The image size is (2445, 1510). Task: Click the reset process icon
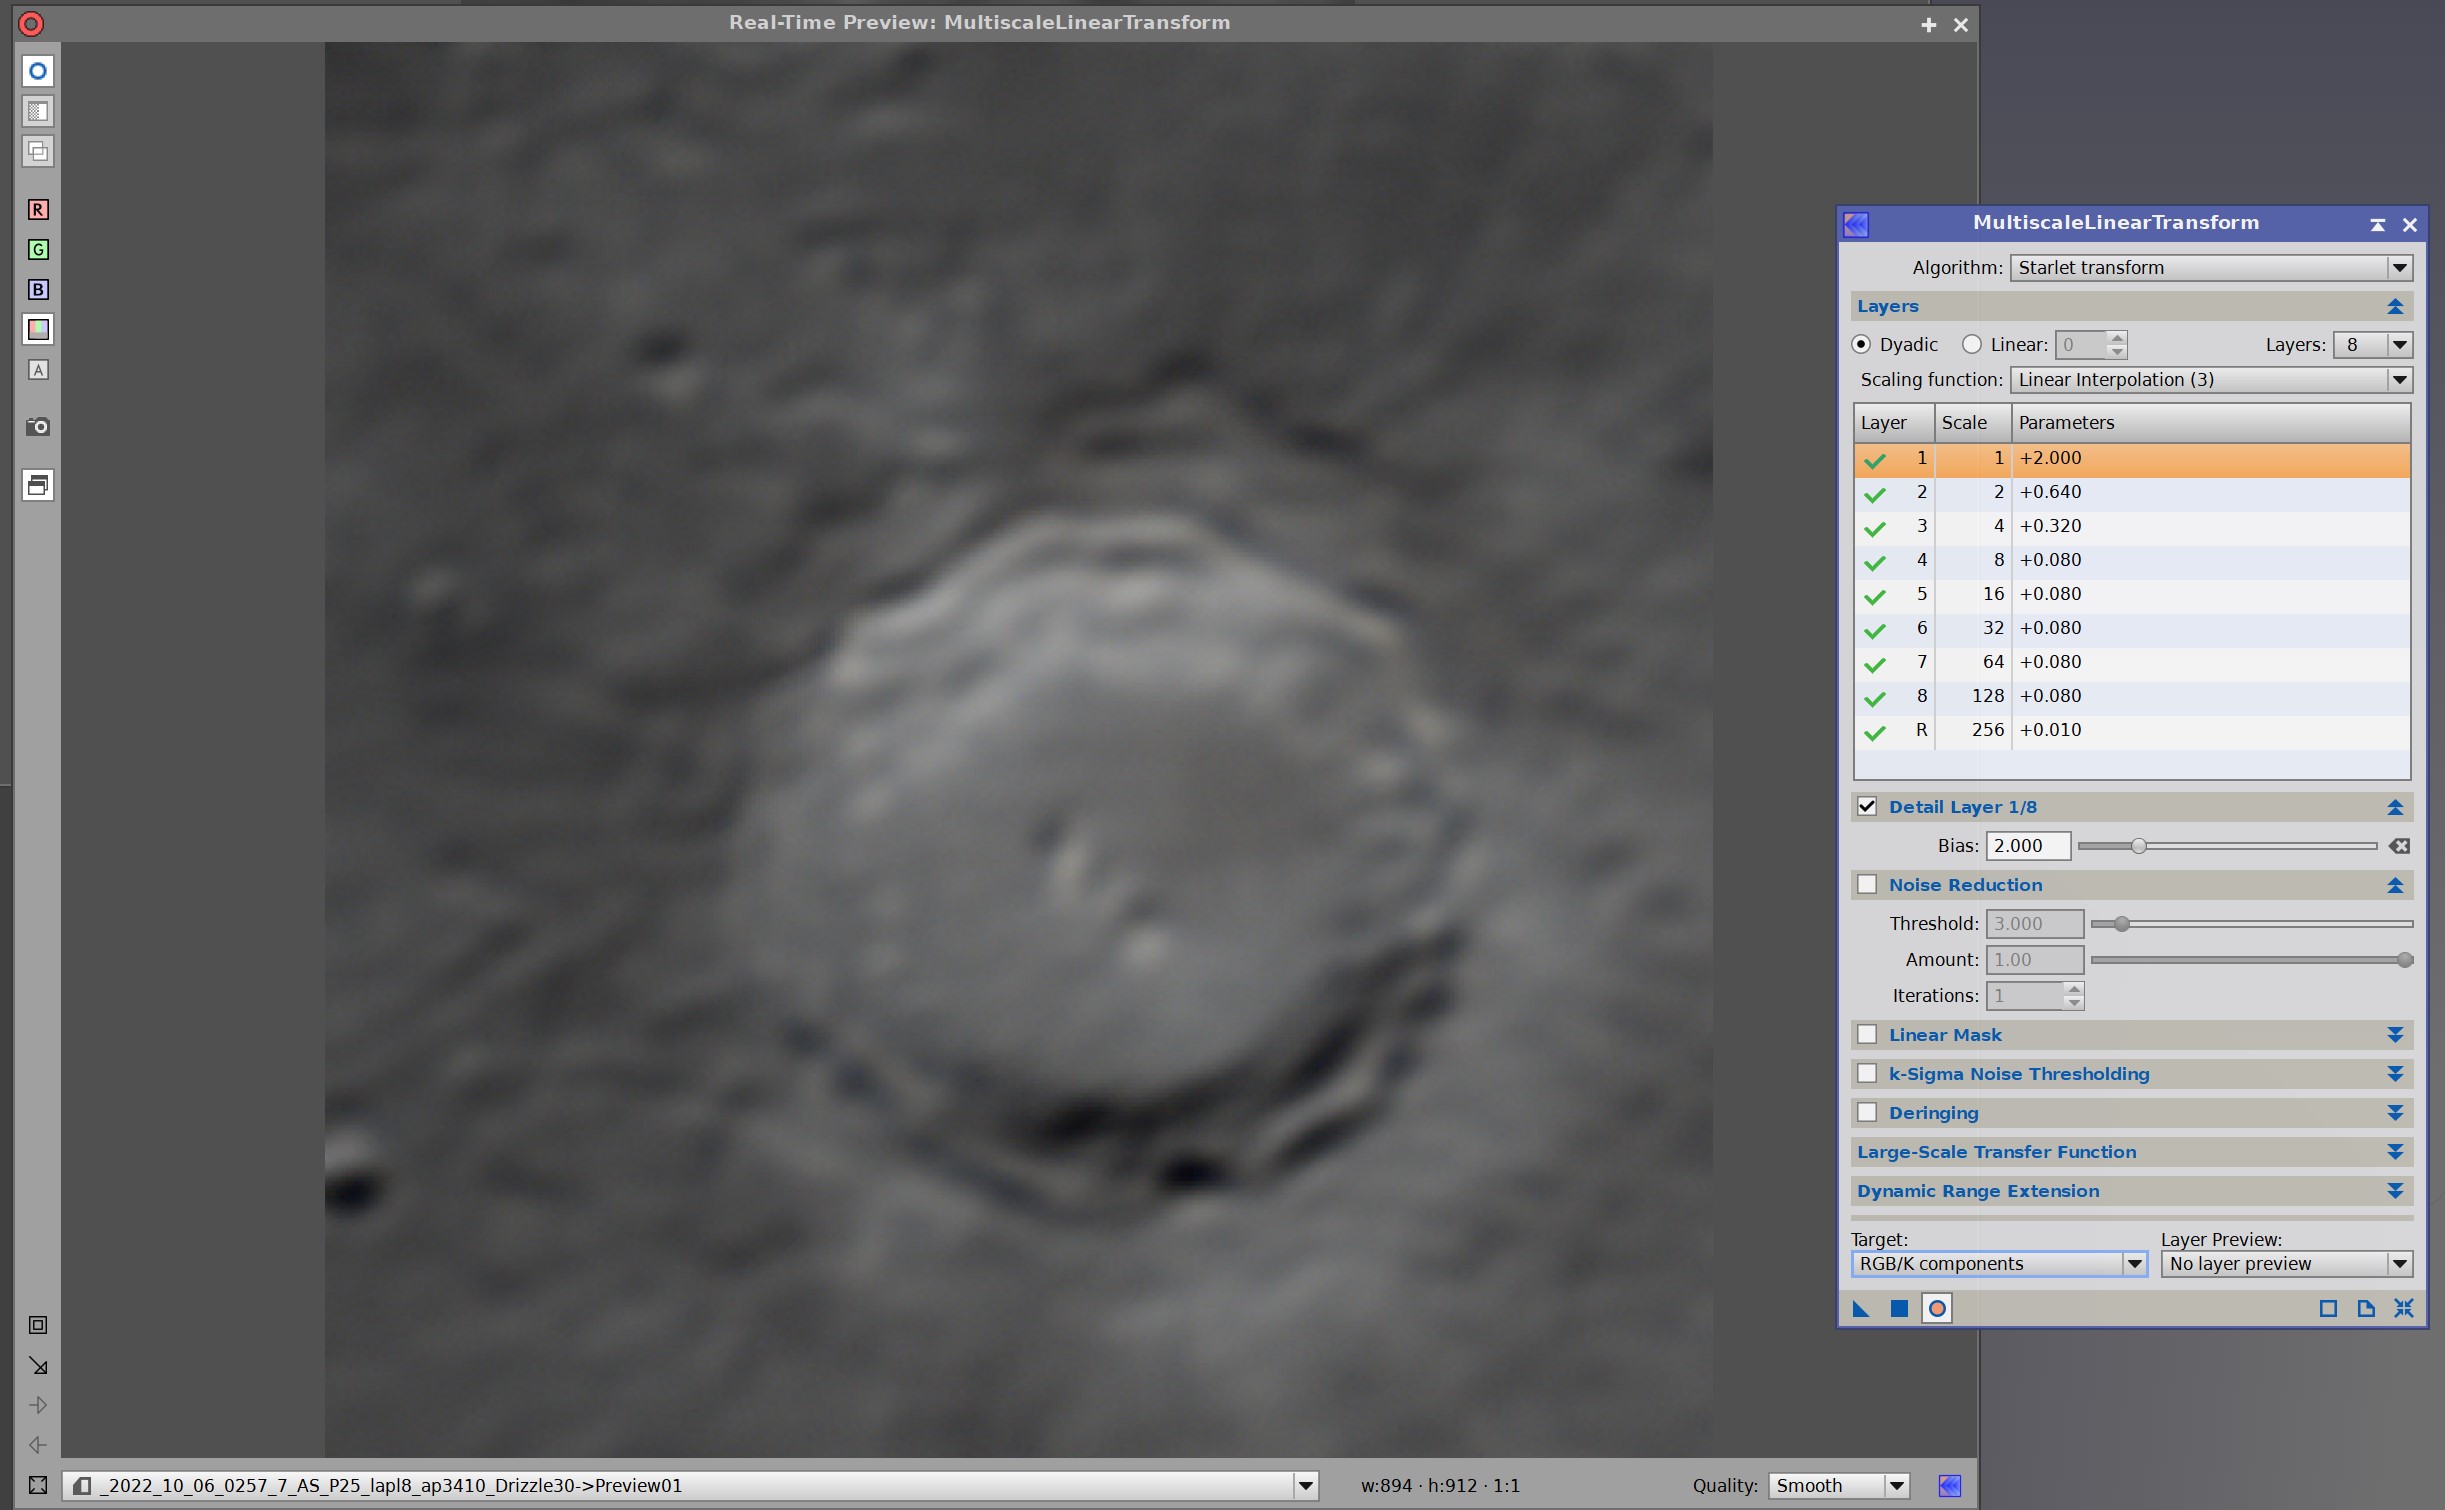(2403, 1309)
